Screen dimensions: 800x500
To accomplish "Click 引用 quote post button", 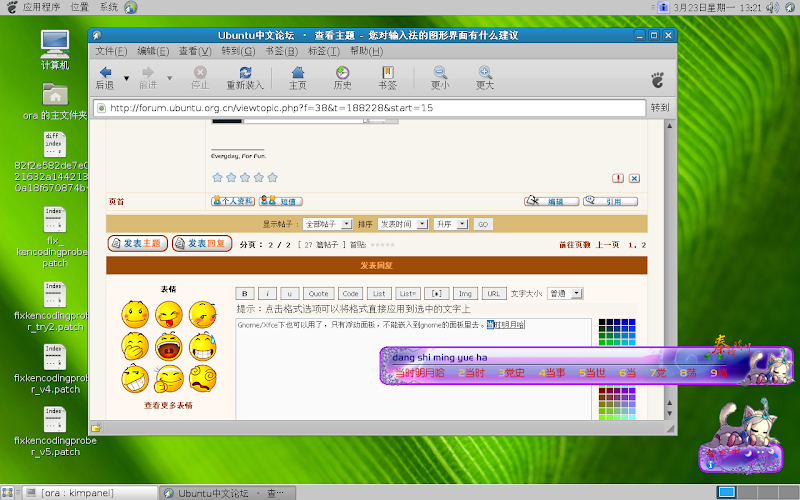I will [610, 201].
